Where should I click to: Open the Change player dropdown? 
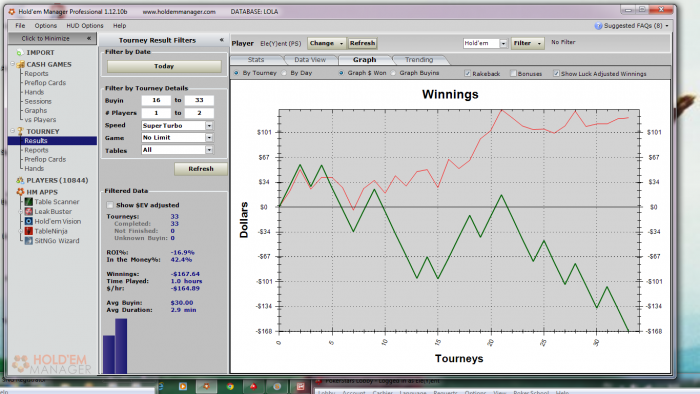click(326, 43)
